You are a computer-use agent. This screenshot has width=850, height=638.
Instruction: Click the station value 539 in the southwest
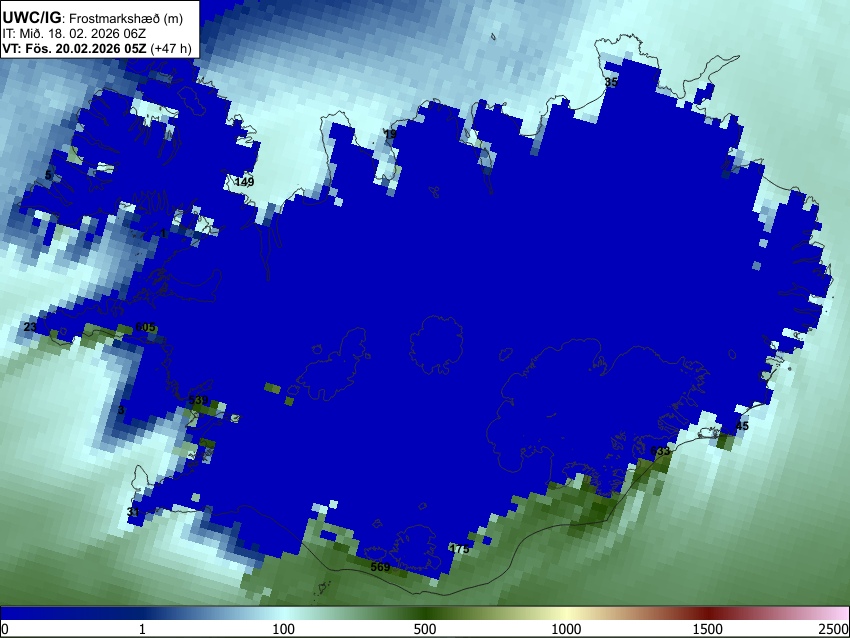[198, 400]
